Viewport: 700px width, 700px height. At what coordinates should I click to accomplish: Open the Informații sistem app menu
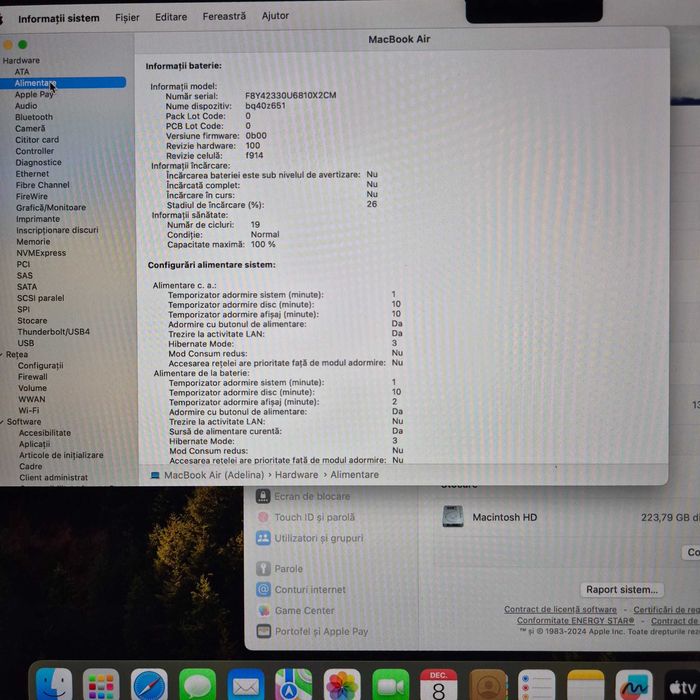(x=58, y=18)
